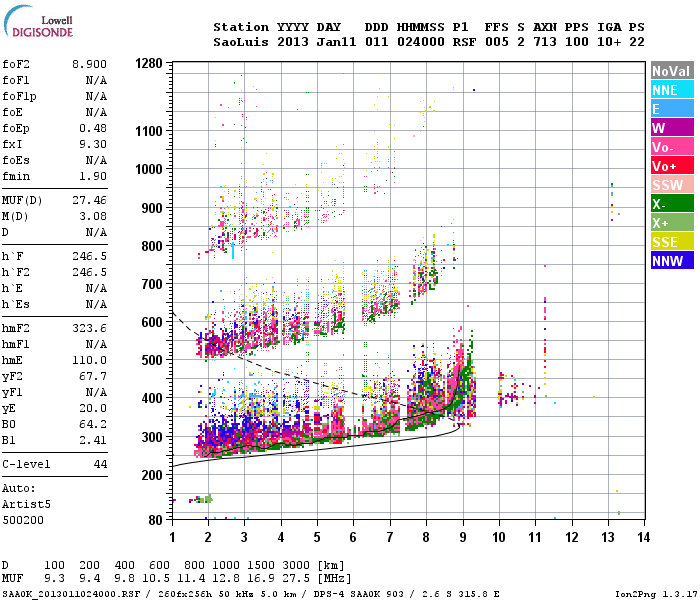Click the 713 AXN value
Image resolution: width=700 pixels, height=600 pixels.
coord(545,42)
